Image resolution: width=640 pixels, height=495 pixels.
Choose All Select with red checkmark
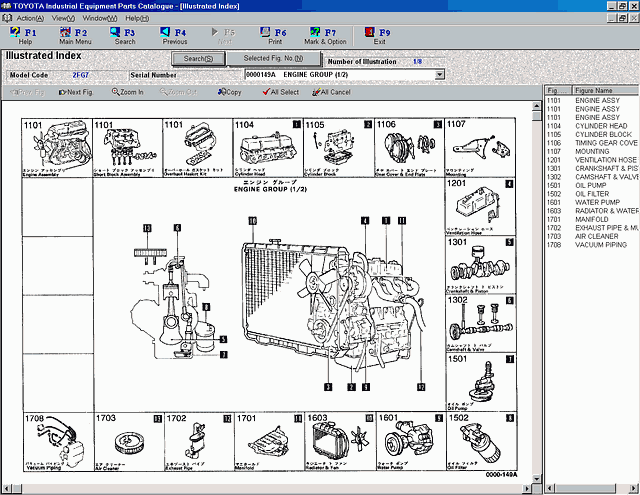pyautogui.click(x=281, y=92)
